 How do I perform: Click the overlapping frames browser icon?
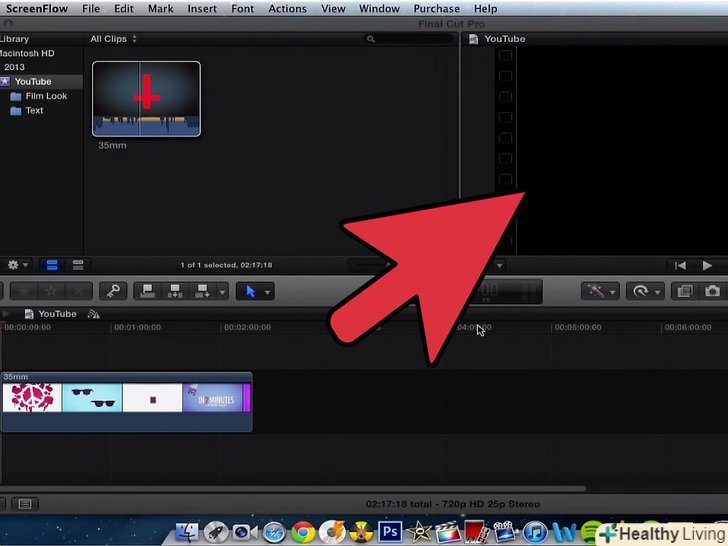pyautogui.click(x=685, y=291)
